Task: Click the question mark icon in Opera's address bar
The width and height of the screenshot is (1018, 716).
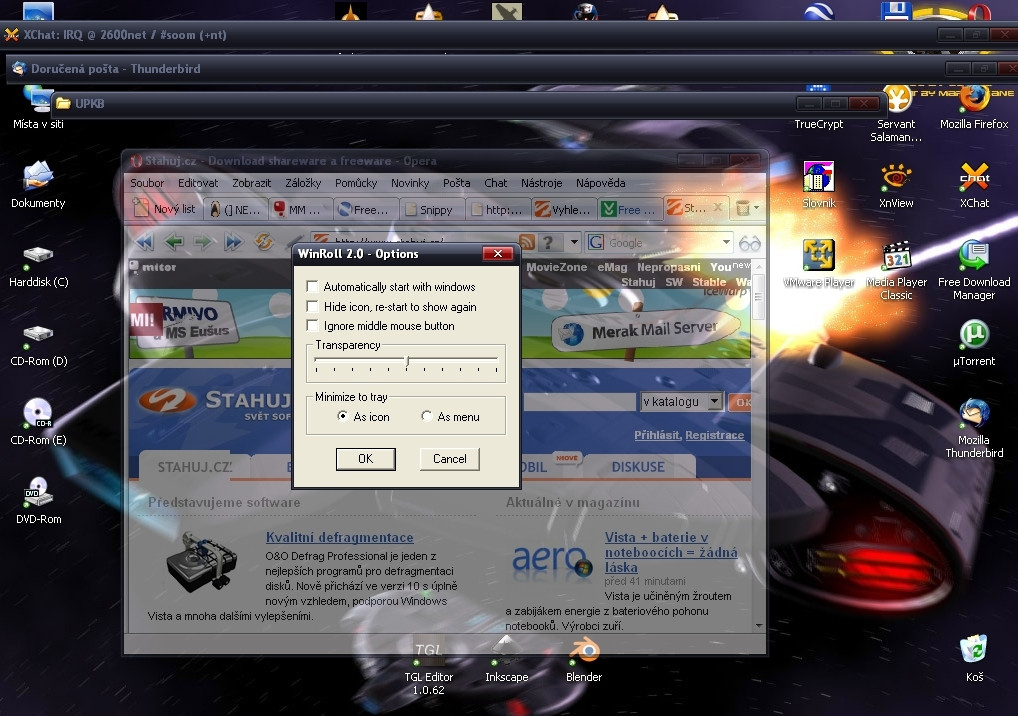Action: [548, 243]
